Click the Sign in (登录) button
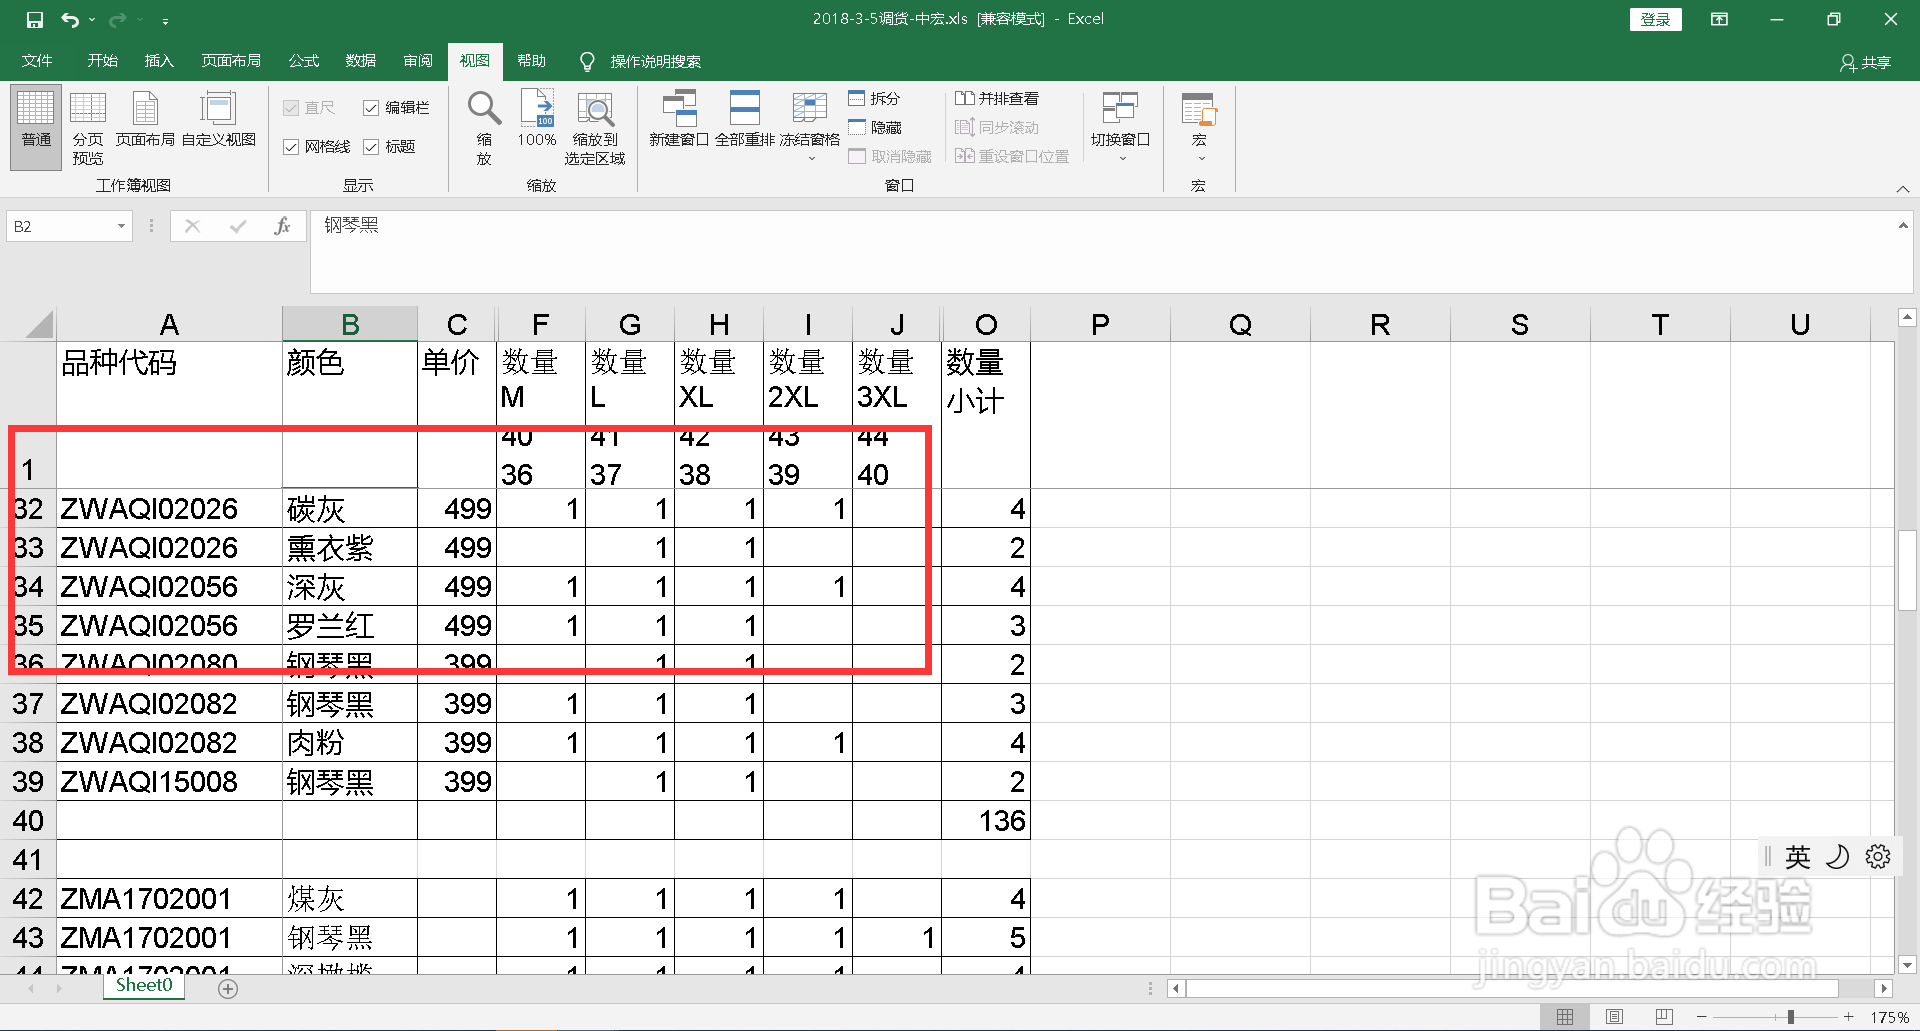Screen dimensions: 1920x1031 click(x=1655, y=19)
